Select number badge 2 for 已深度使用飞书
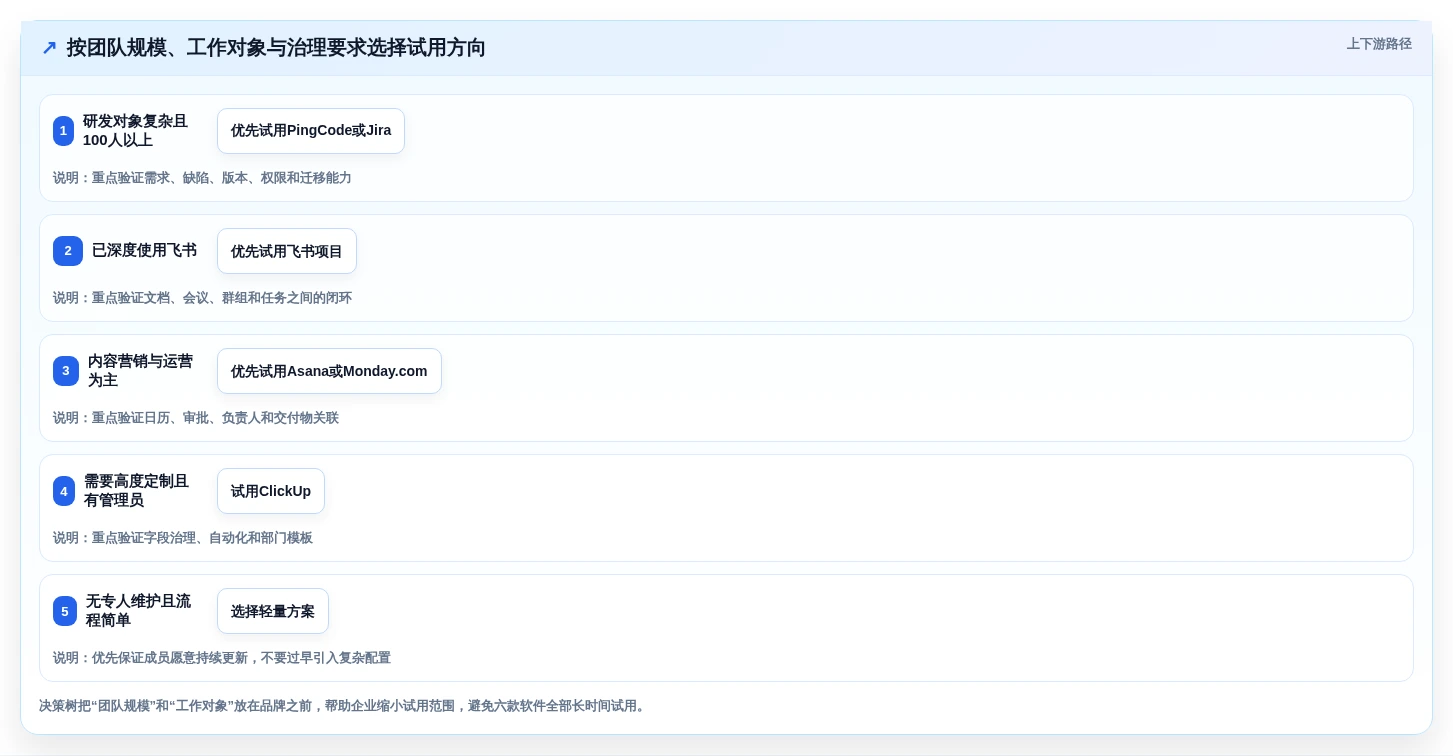Image resolution: width=1453 pixels, height=756 pixels. click(68, 251)
